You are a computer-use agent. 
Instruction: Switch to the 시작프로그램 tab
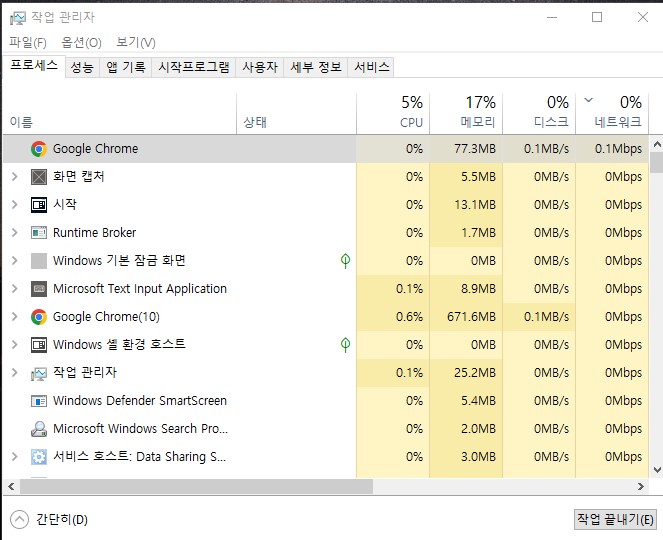(194, 67)
